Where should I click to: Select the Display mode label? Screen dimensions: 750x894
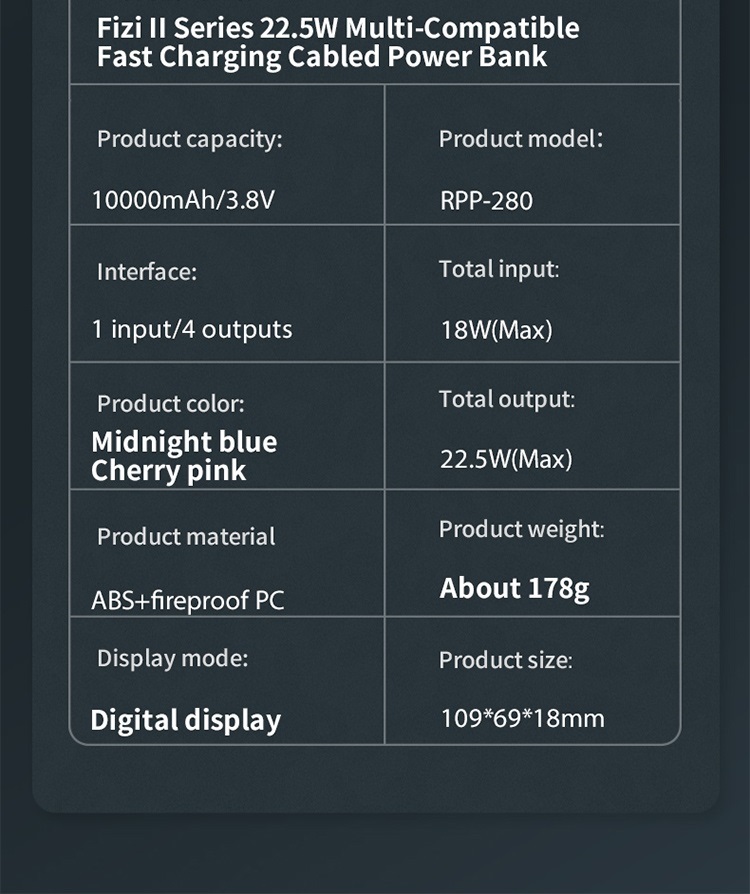click(x=172, y=659)
